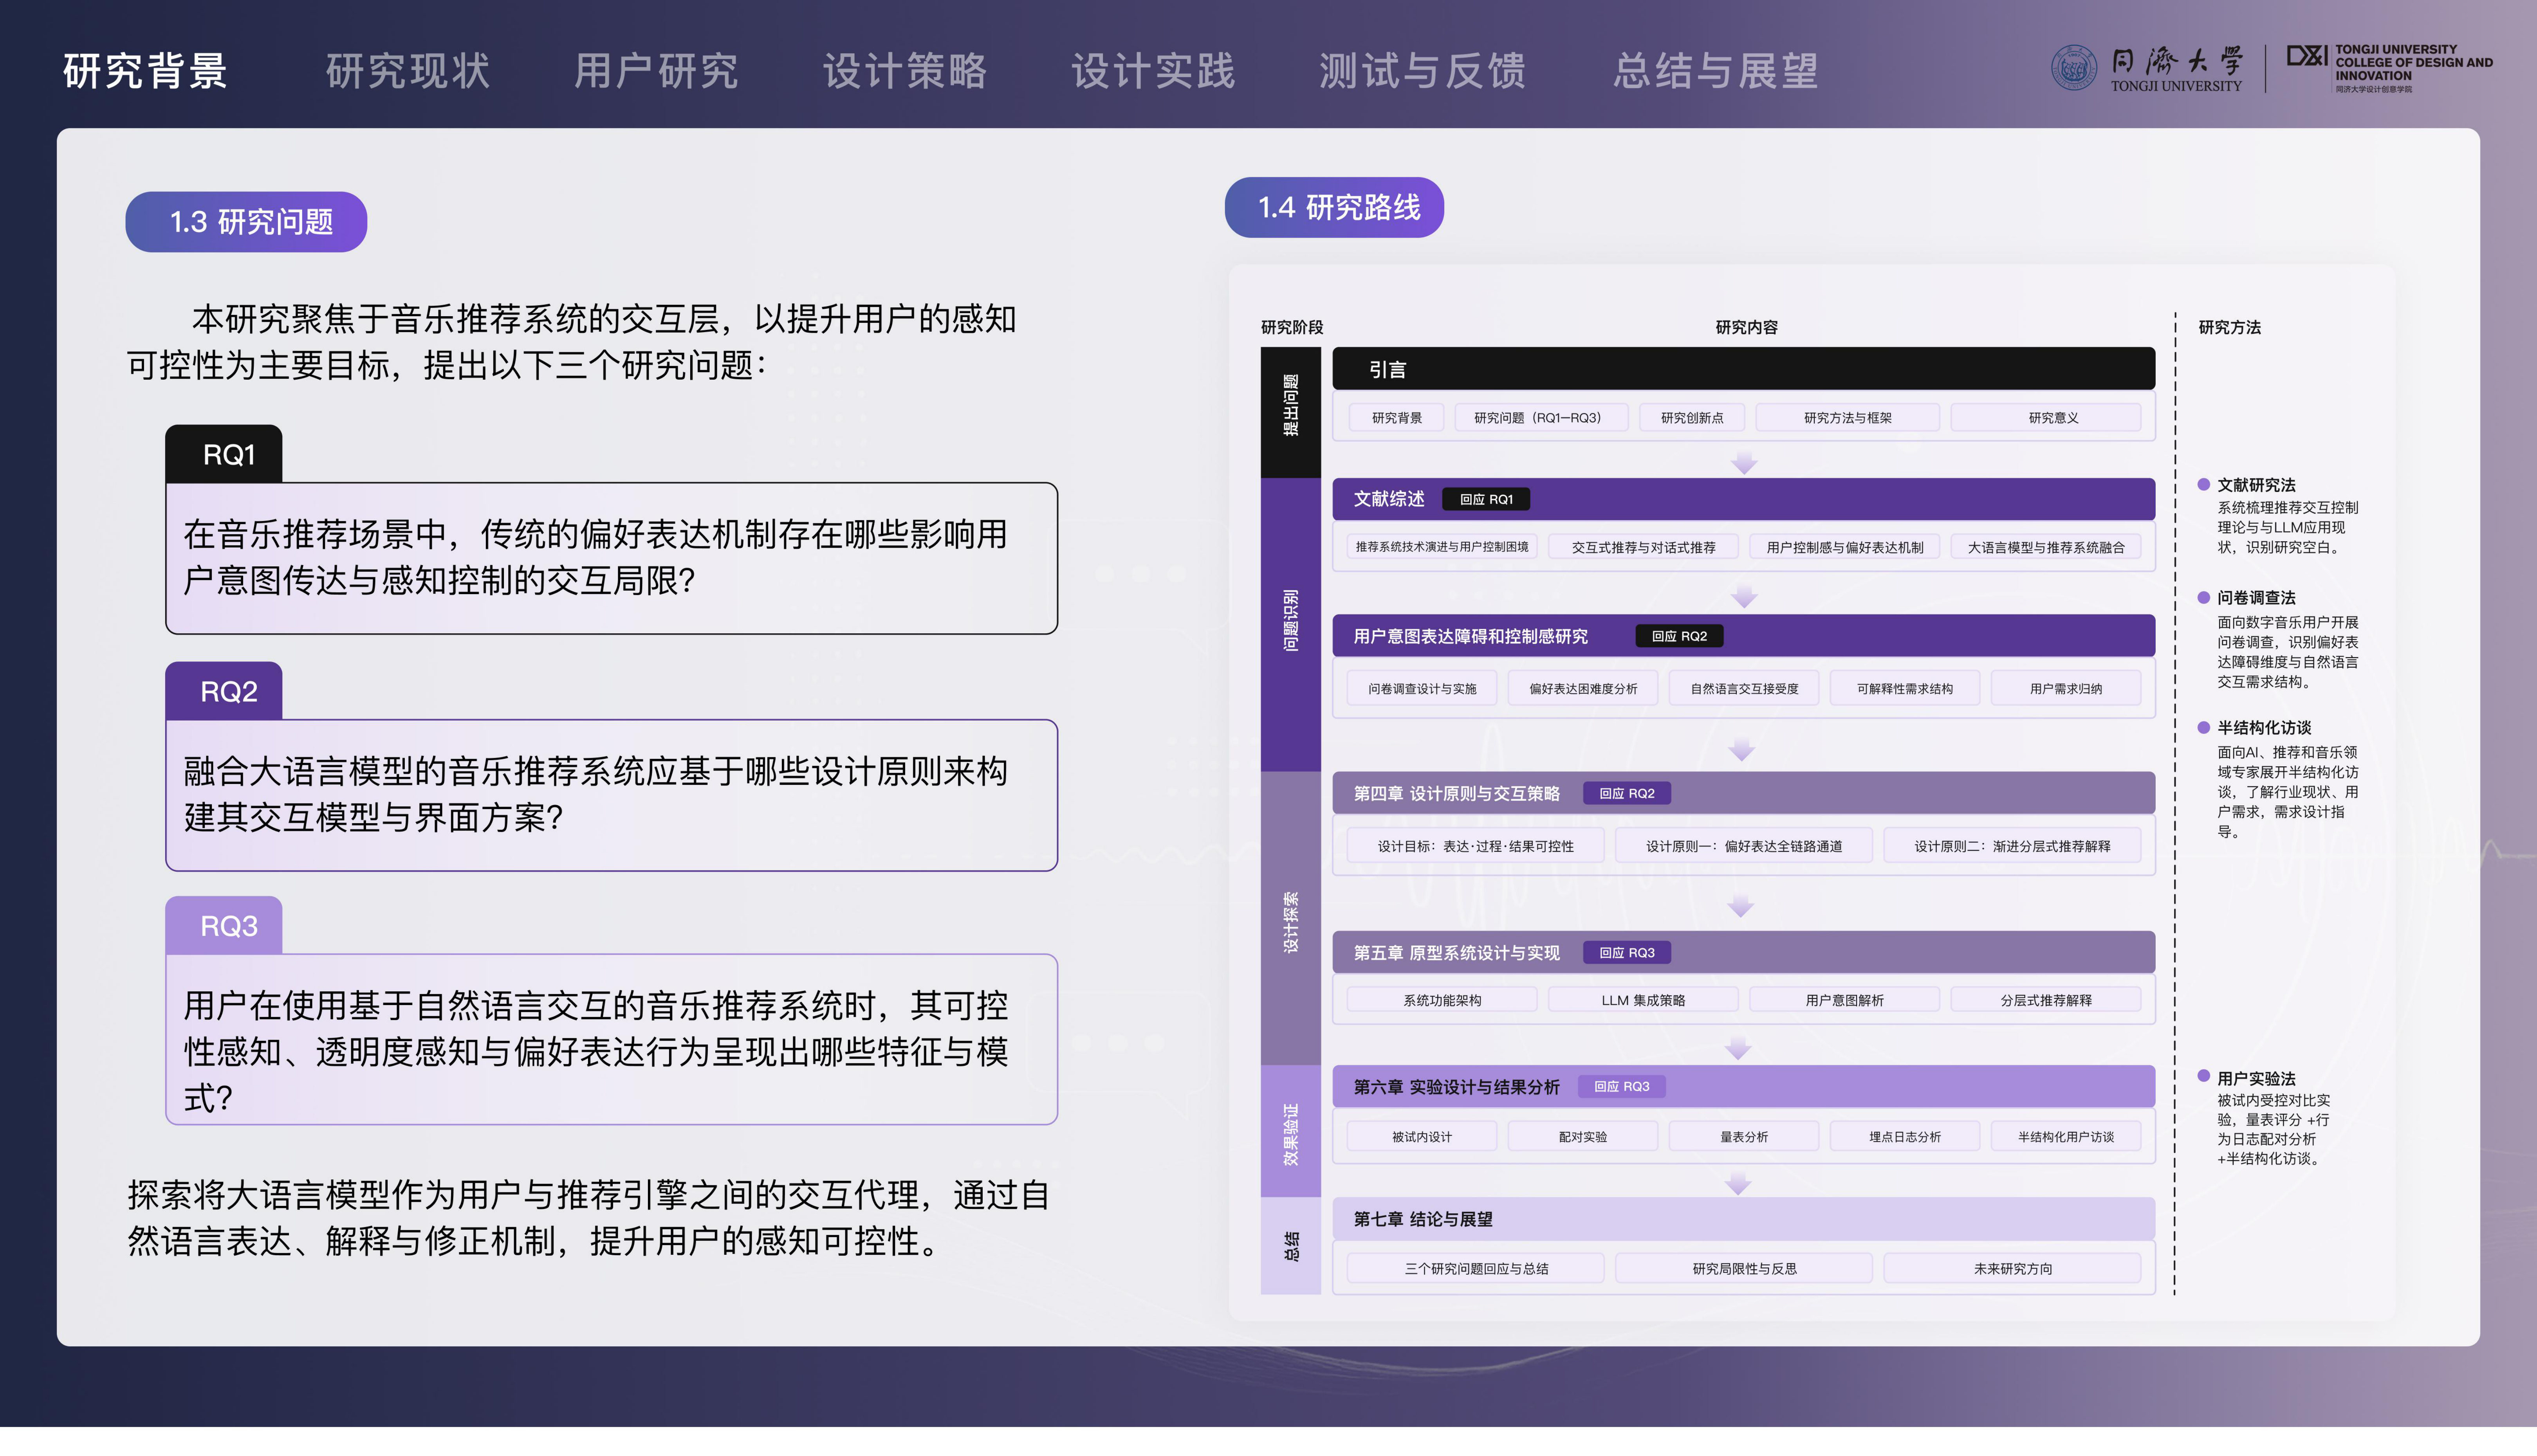Image resolution: width=2537 pixels, height=1456 pixels.
Task: Click the 未来研究方向 box
Action: click(2012, 1269)
